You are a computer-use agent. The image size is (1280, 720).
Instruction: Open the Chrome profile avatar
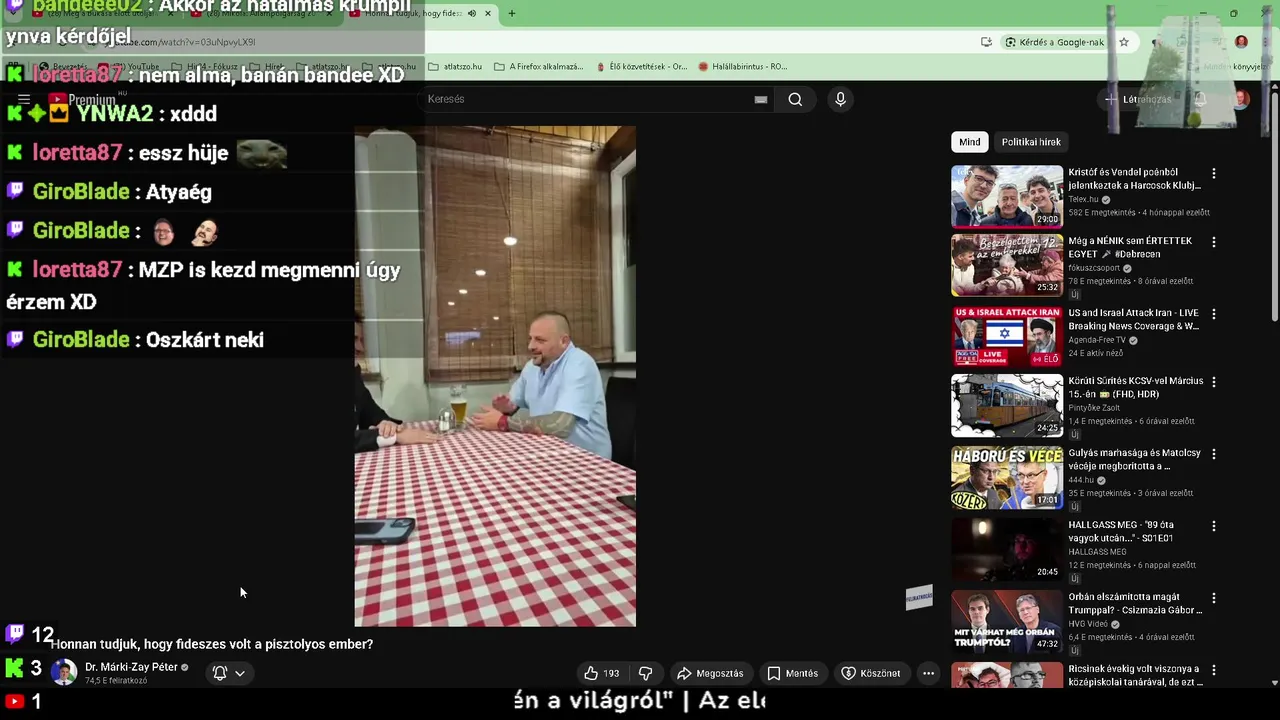click(x=1241, y=42)
